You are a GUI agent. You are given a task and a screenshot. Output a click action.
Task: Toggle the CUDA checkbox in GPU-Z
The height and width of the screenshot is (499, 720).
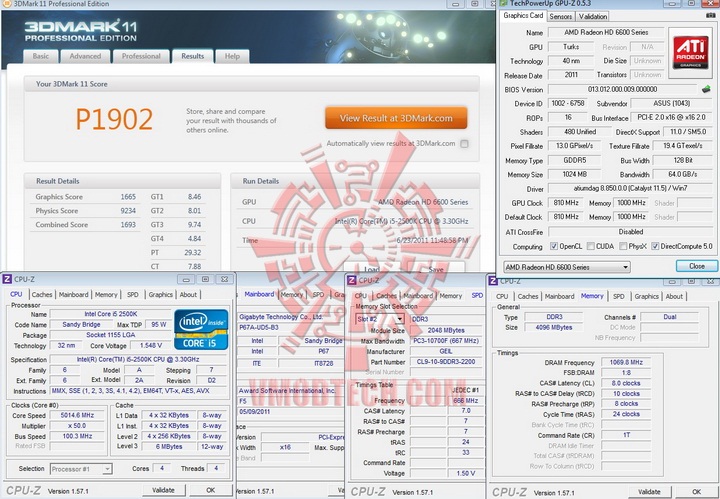coord(591,247)
